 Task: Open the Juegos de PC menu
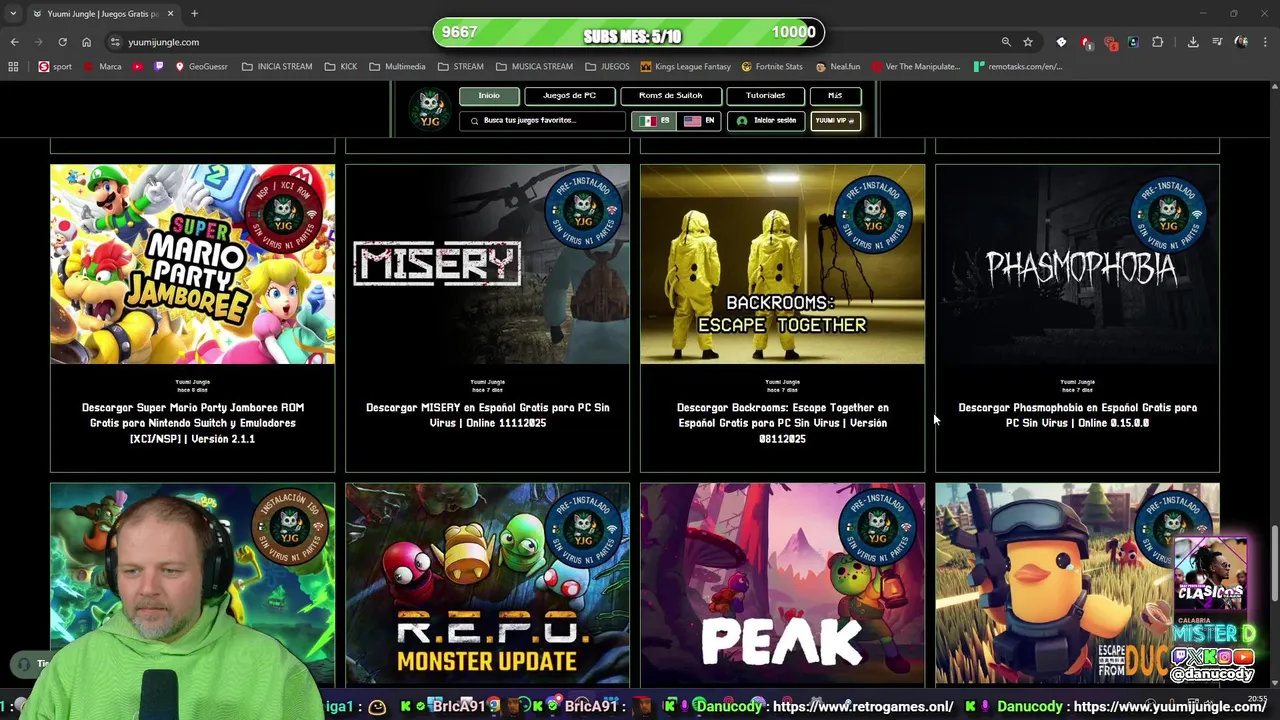[569, 96]
